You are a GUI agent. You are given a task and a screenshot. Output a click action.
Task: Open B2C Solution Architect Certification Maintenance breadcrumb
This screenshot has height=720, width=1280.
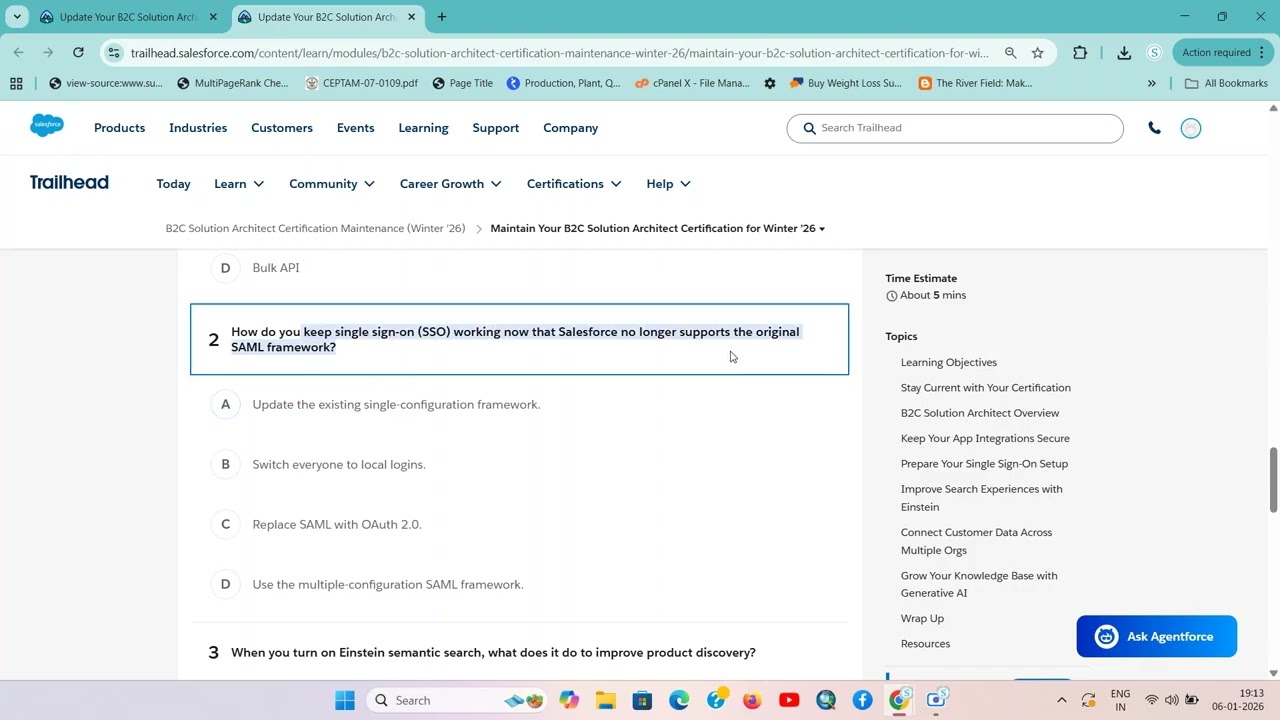(x=315, y=229)
